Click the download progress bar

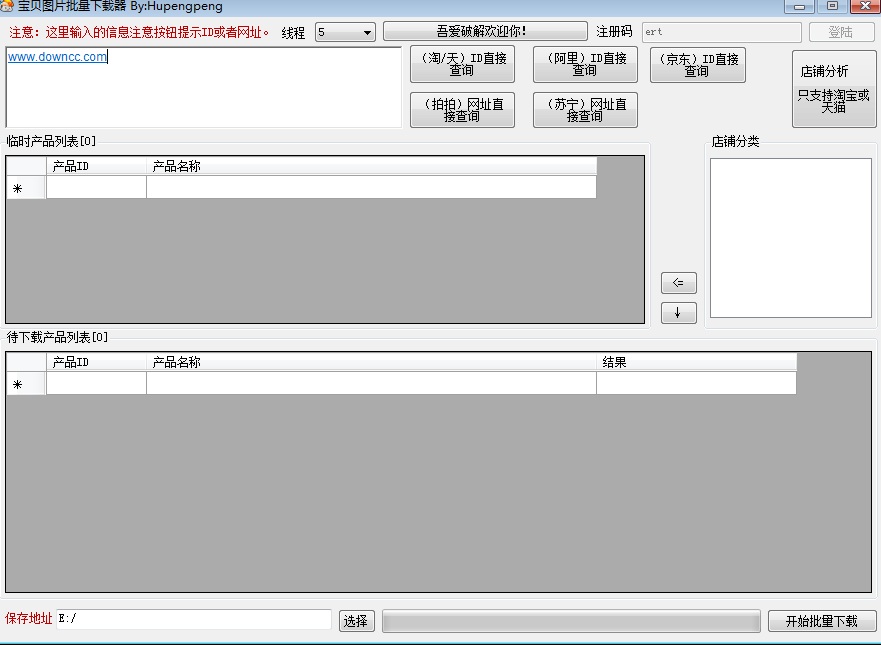pyautogui.click(x=571, y=621)
